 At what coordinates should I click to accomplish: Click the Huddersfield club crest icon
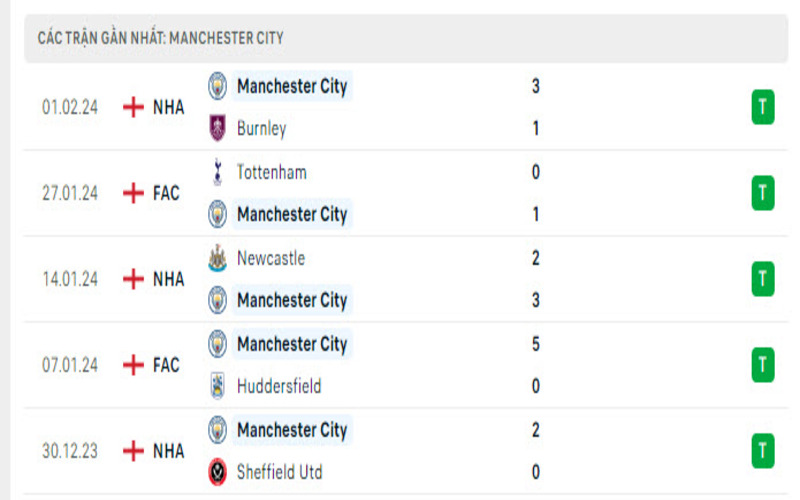tap(217, 386)
